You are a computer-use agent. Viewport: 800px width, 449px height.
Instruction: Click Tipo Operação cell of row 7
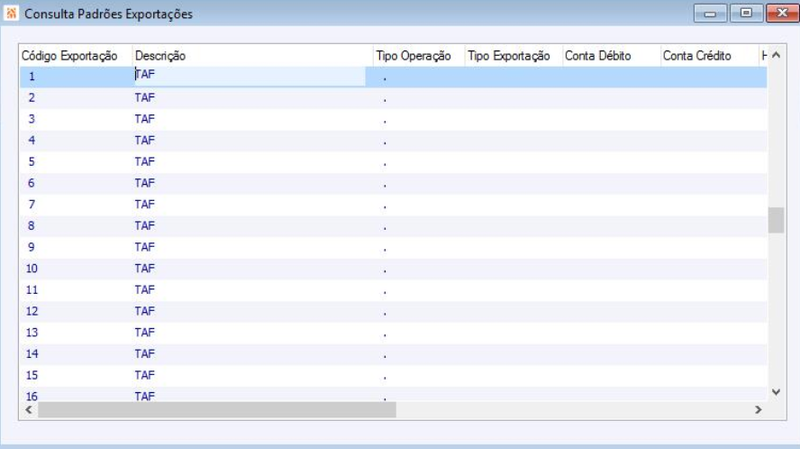click(x=419, y=205)
